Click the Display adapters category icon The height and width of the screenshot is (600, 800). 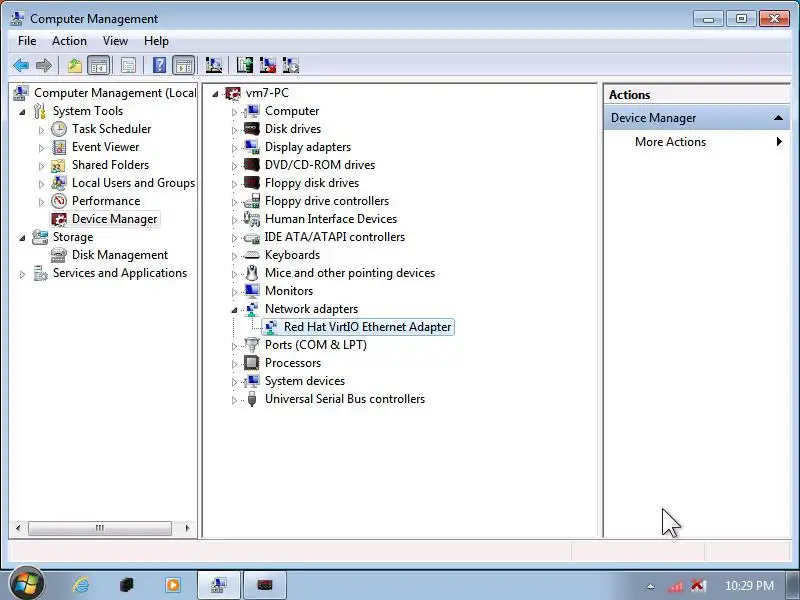pyautogui.click(x=252, y=147)
